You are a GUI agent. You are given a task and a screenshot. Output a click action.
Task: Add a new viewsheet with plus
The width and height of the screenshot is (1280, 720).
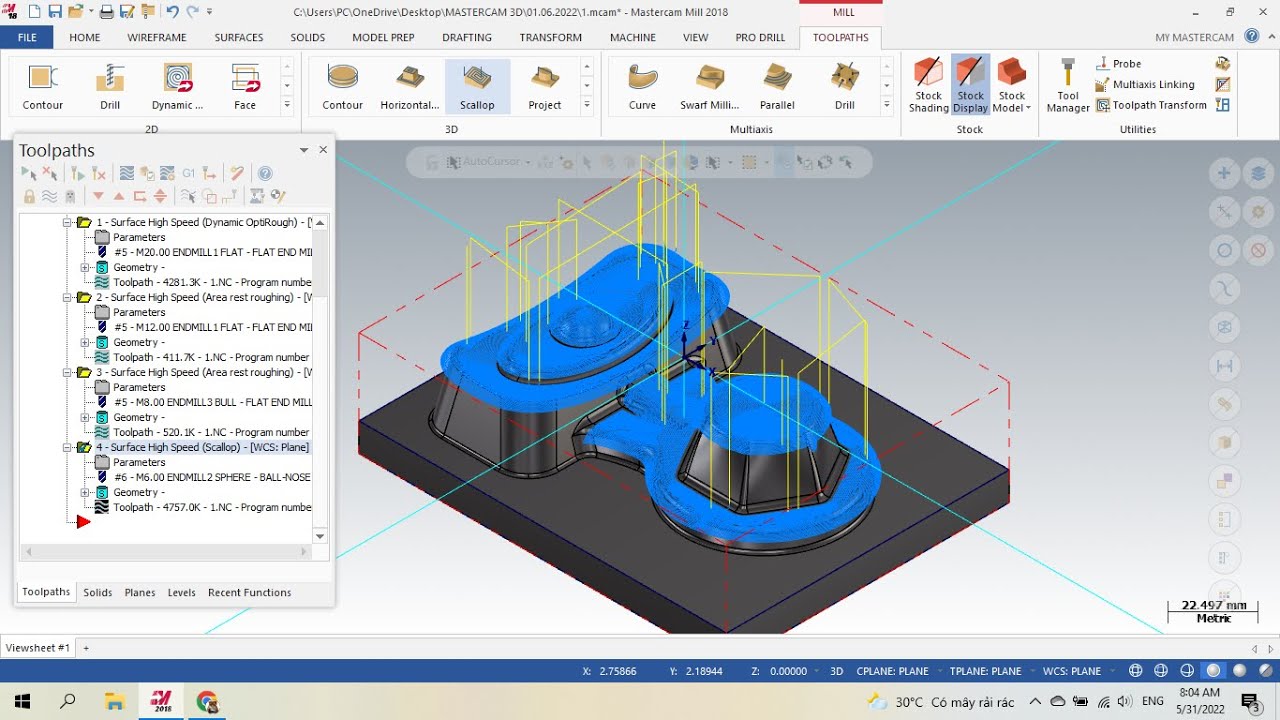[x=86, y=648]
